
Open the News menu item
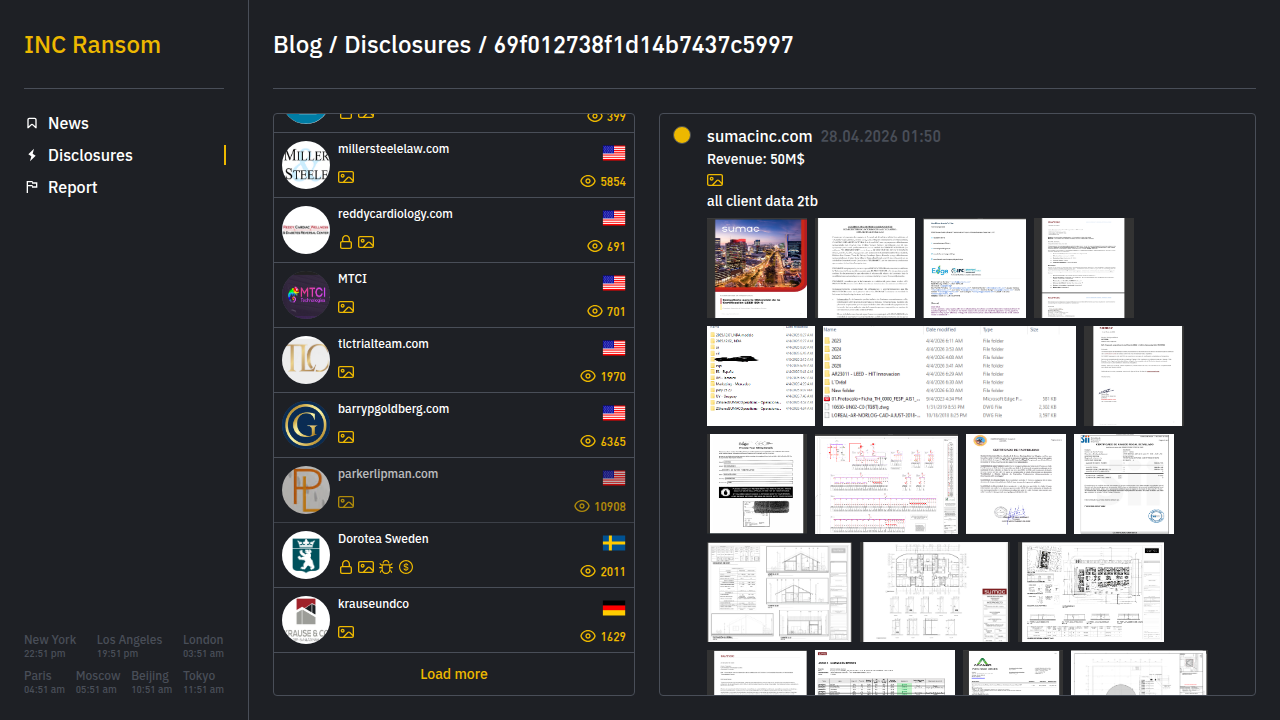pyautogui.click(x=68, y=123)
